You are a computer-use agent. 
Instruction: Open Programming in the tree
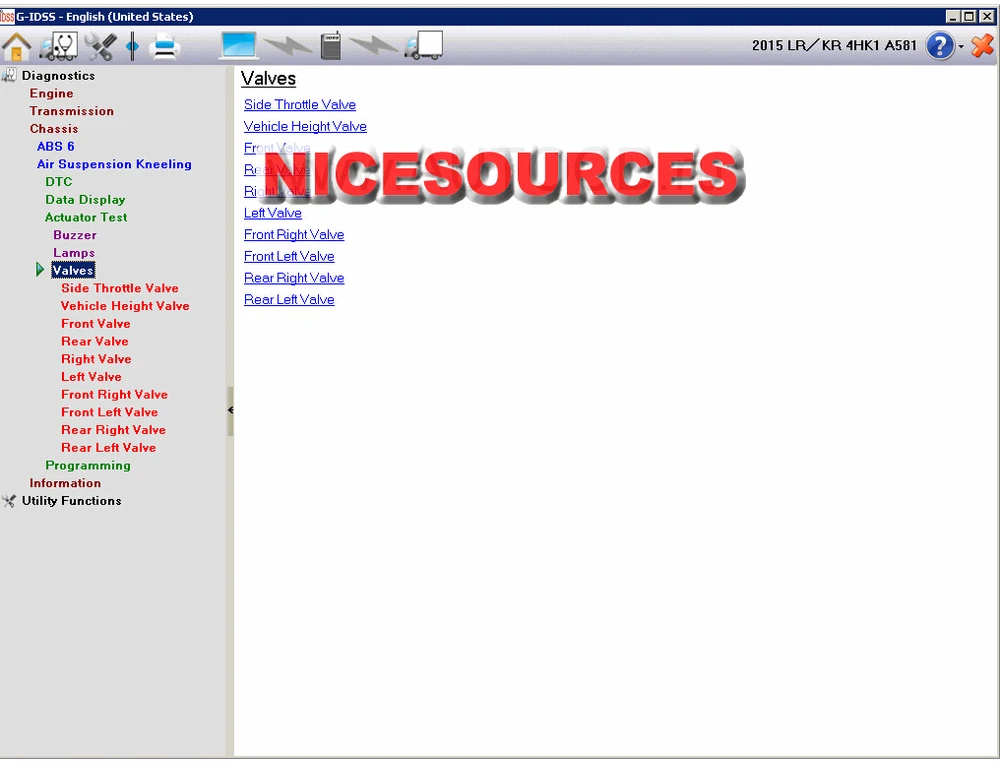coord(88,466)
